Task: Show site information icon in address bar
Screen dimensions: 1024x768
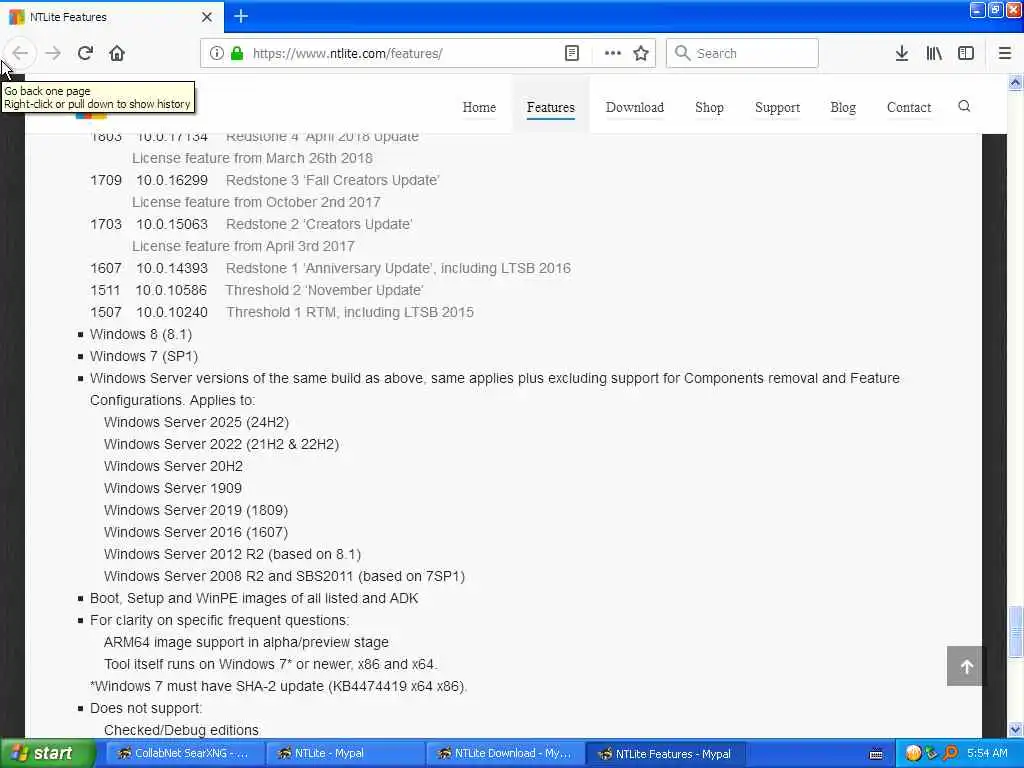Action: coord(216,53)
